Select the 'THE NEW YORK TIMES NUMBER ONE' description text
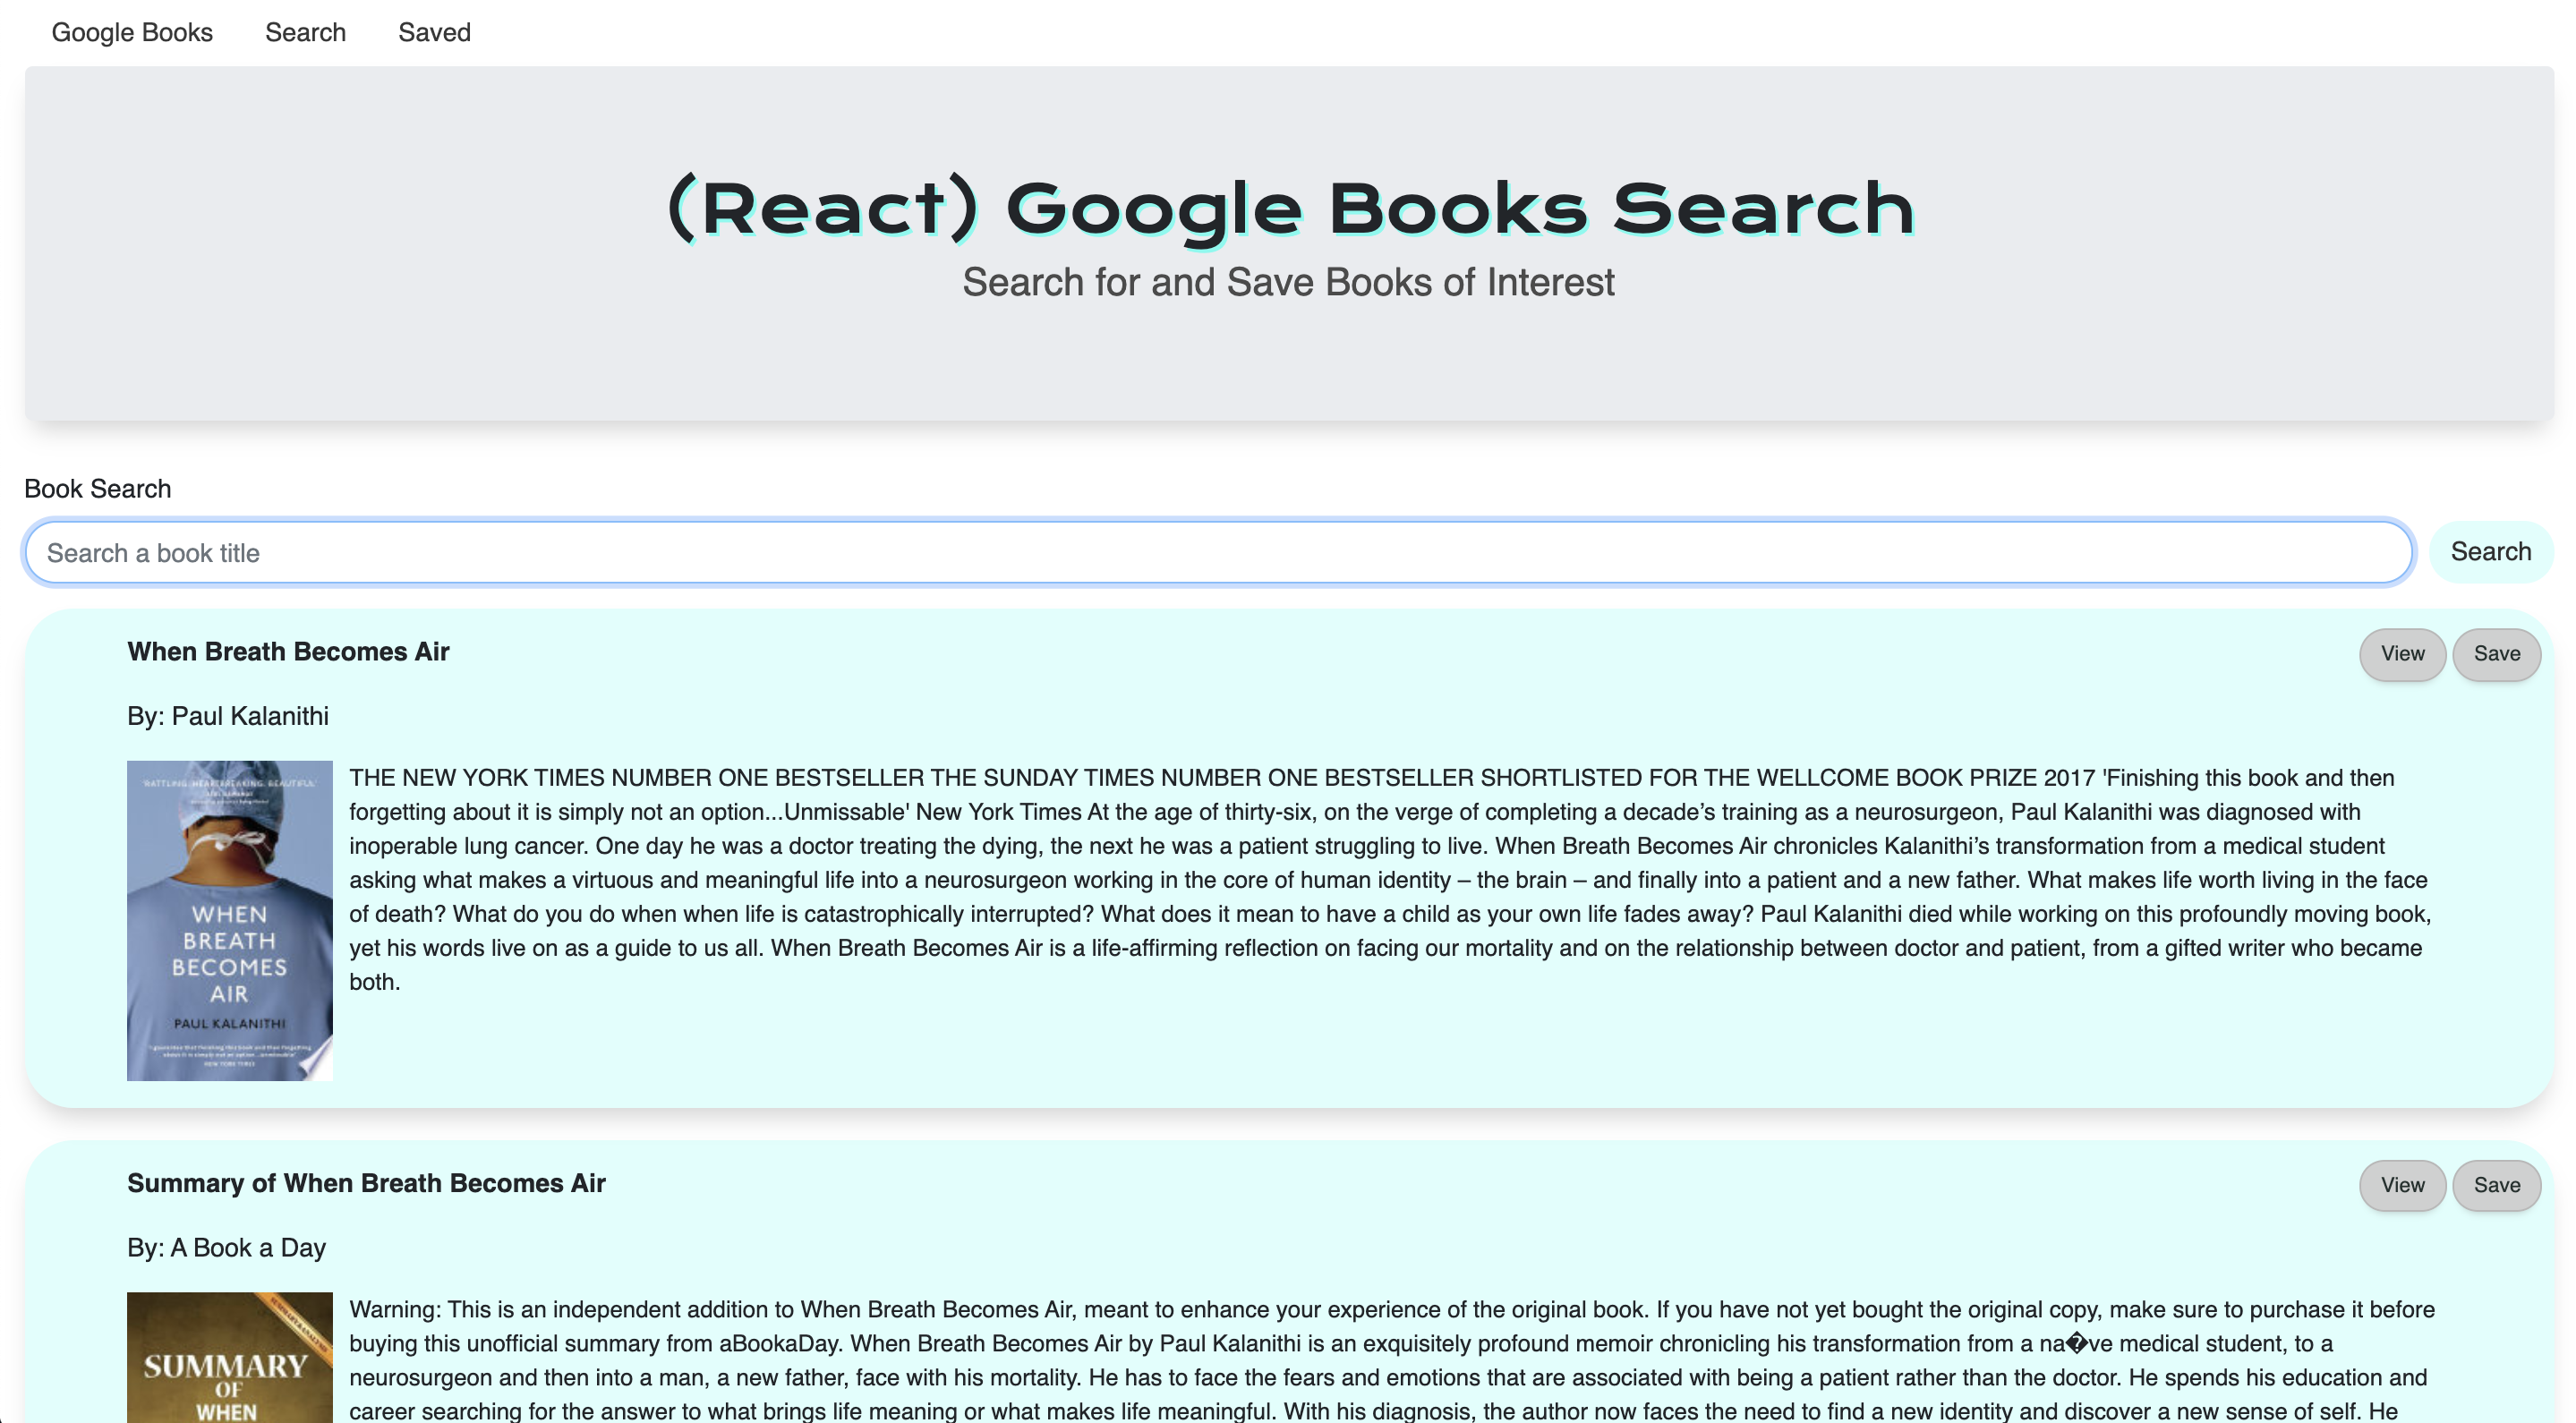2576x1423 pixels. pyautogui.click(x=1391, y=880)
